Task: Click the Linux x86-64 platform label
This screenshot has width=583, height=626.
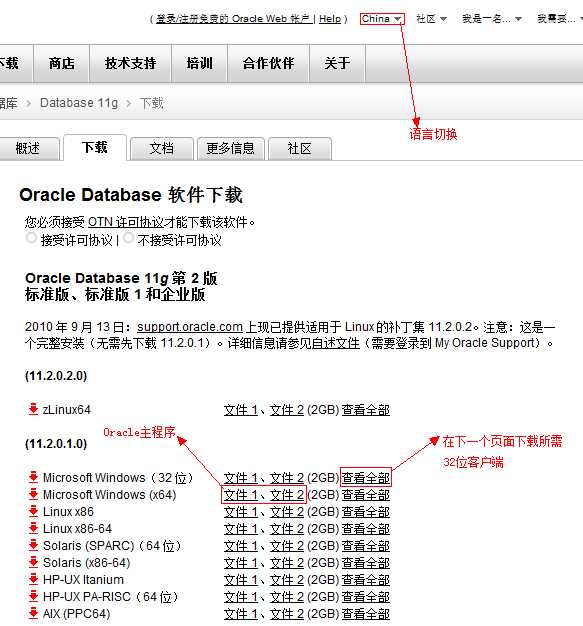Action: [77, 529]
